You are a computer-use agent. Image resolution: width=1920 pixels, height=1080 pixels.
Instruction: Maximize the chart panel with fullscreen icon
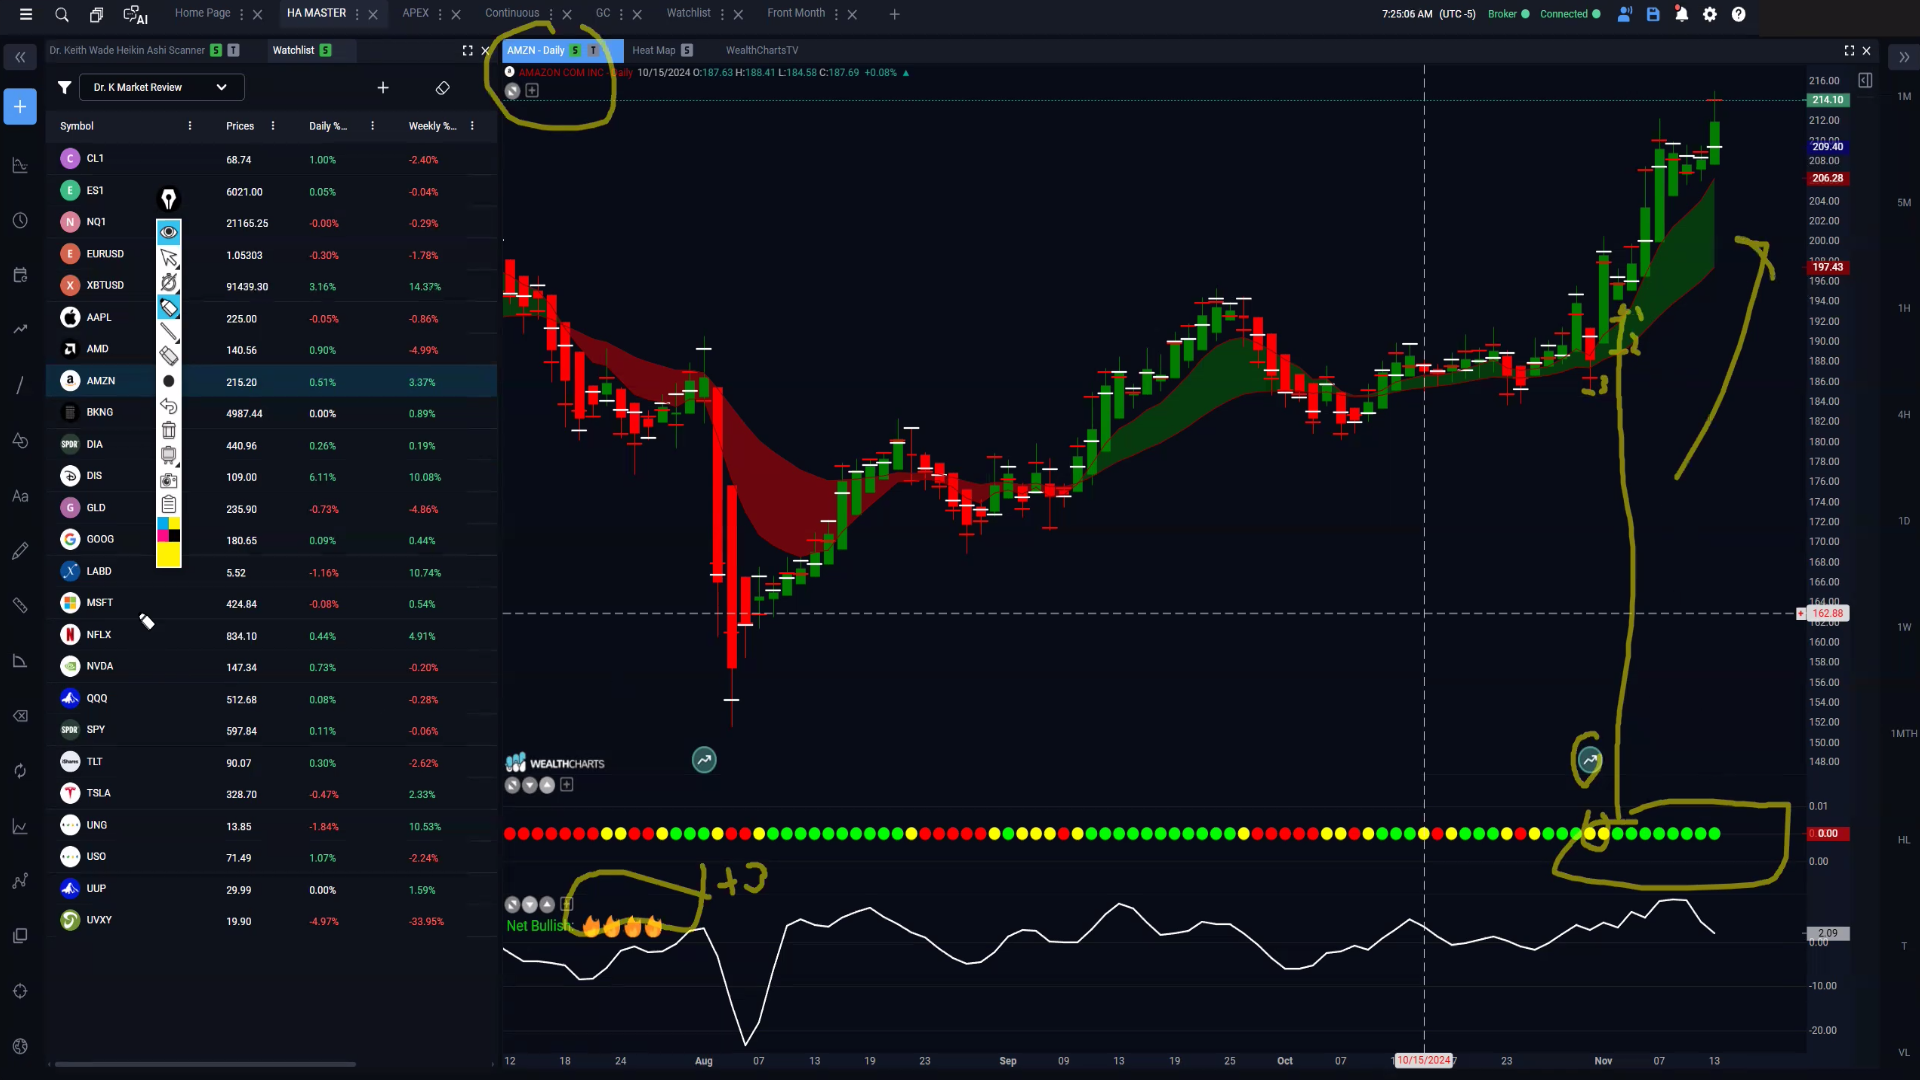point(1849,50)
